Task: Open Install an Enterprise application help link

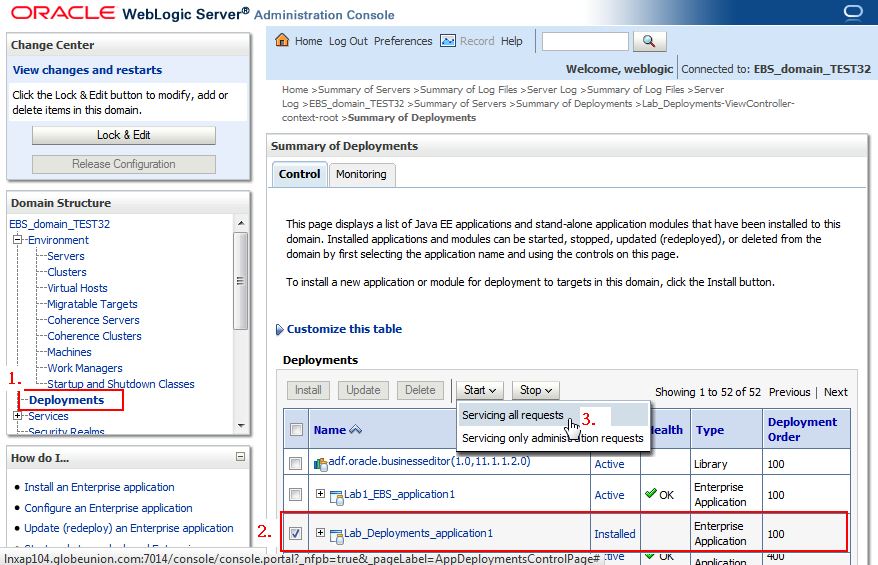Action: tap(99, 487)
